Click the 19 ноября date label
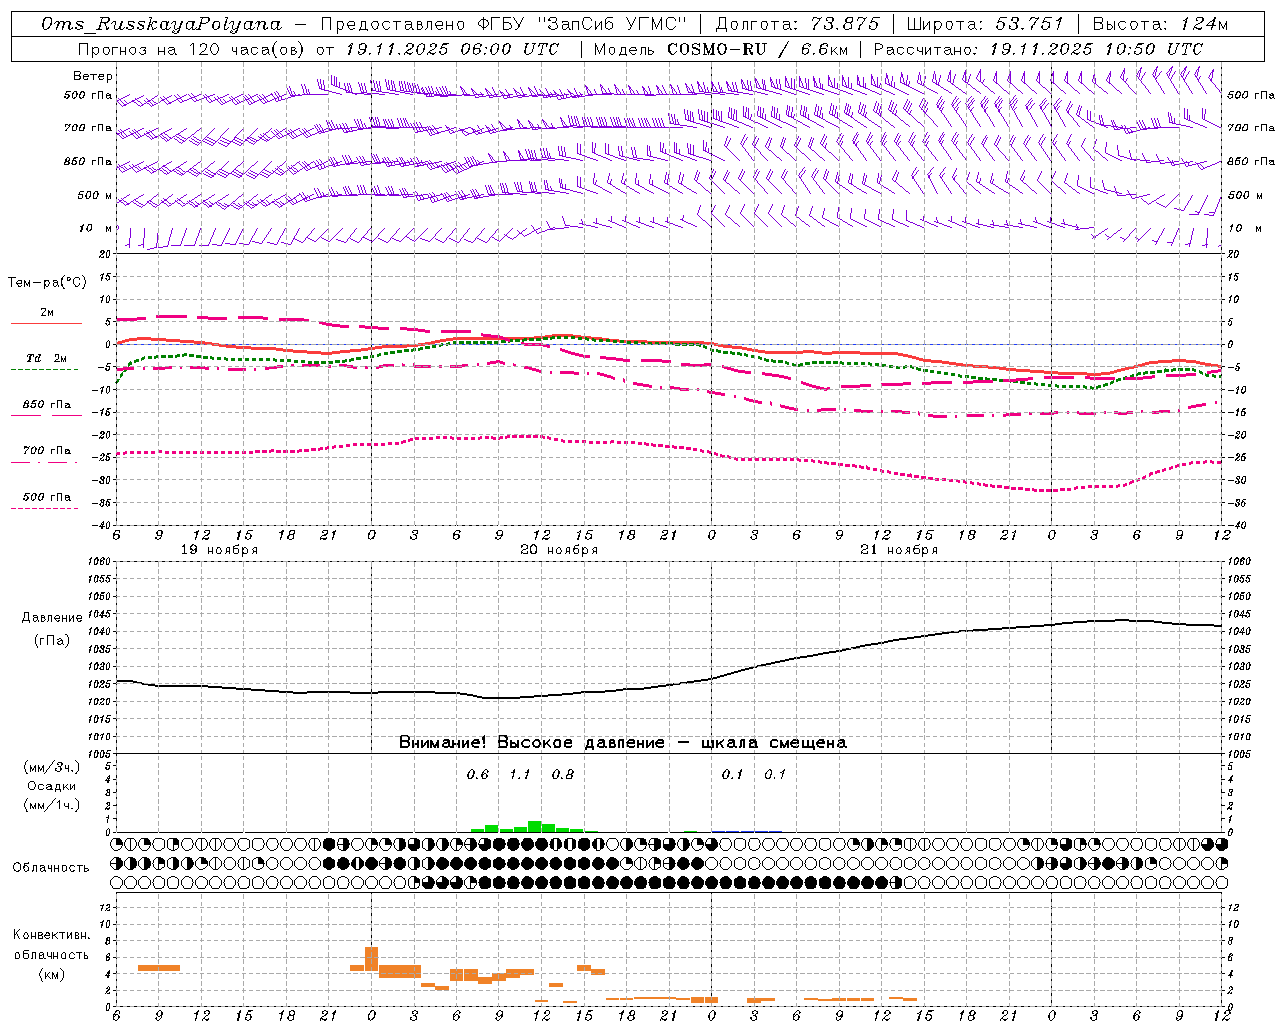The image size is (1280, 1024). pyautogui.click(x=219, y=550)
